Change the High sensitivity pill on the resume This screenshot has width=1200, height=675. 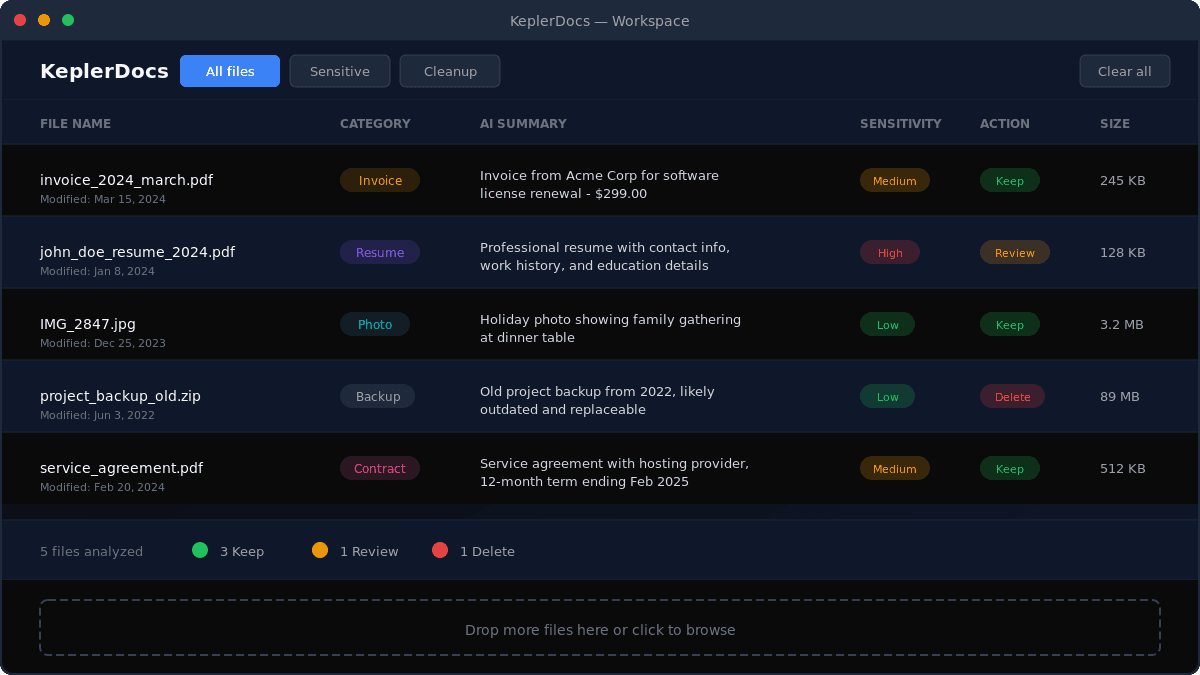[889, 252]
